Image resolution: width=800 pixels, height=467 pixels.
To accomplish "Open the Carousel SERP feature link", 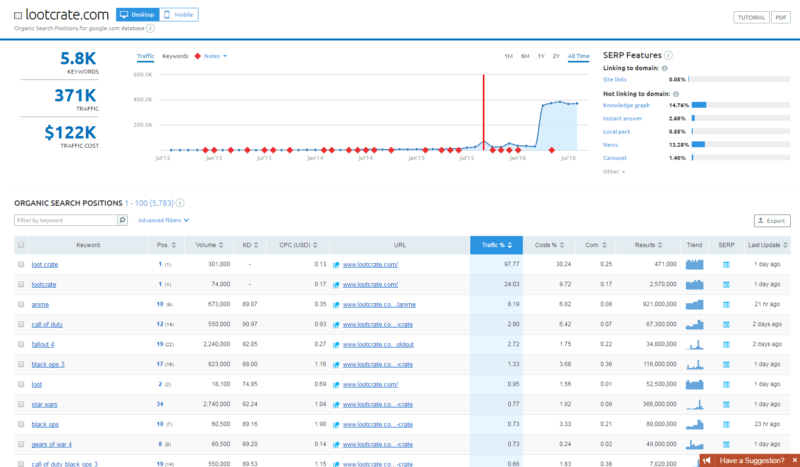I will [614, 158].
